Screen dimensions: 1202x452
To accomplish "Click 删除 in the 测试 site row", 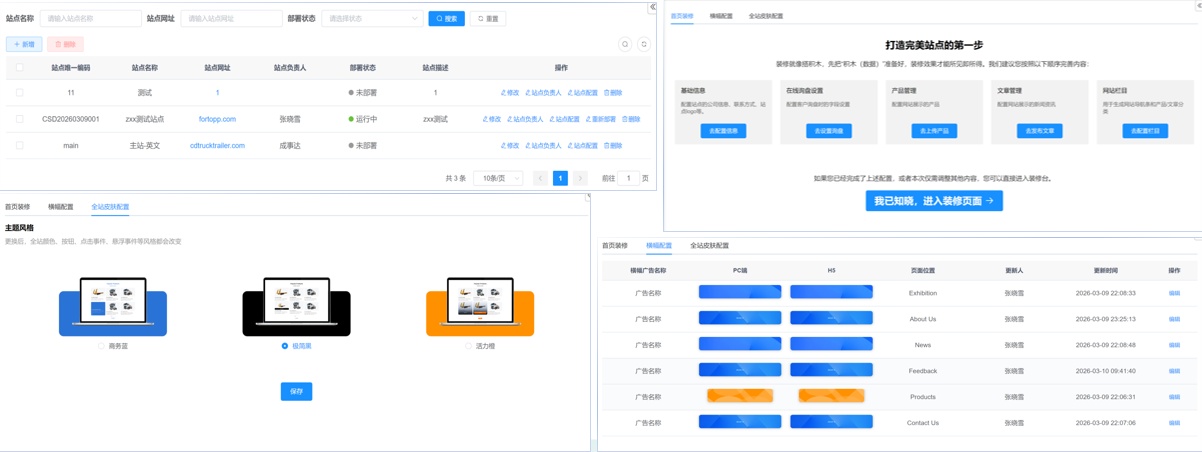I will [x=613, y=93].
